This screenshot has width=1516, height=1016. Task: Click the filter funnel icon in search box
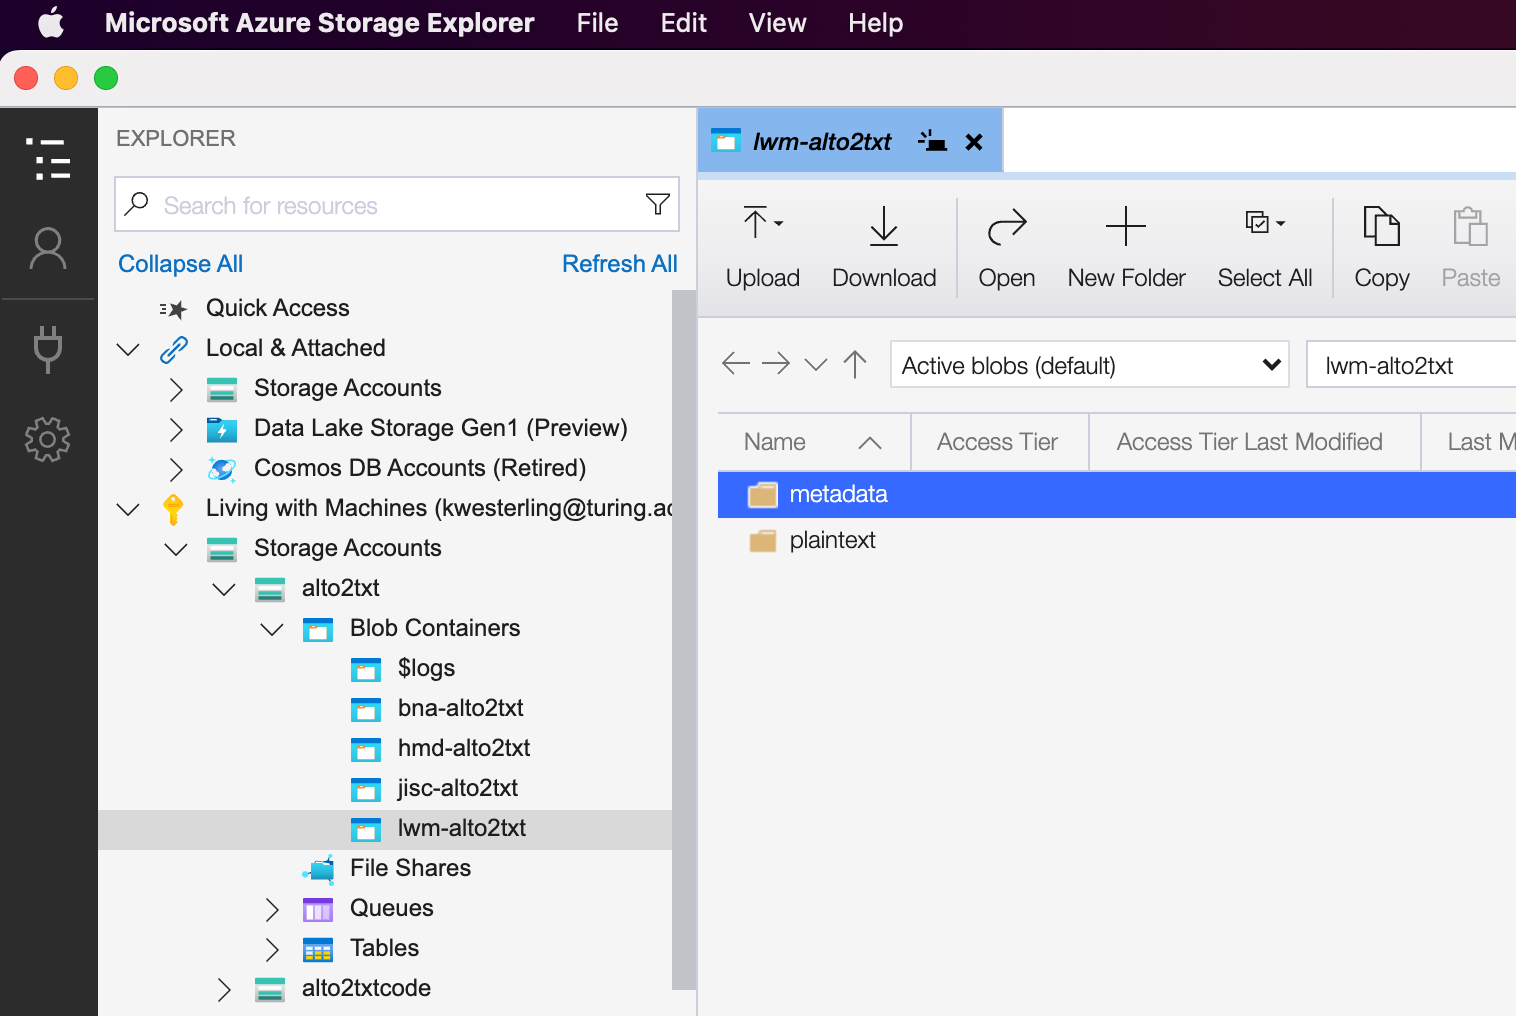click(x=657, y=205)
